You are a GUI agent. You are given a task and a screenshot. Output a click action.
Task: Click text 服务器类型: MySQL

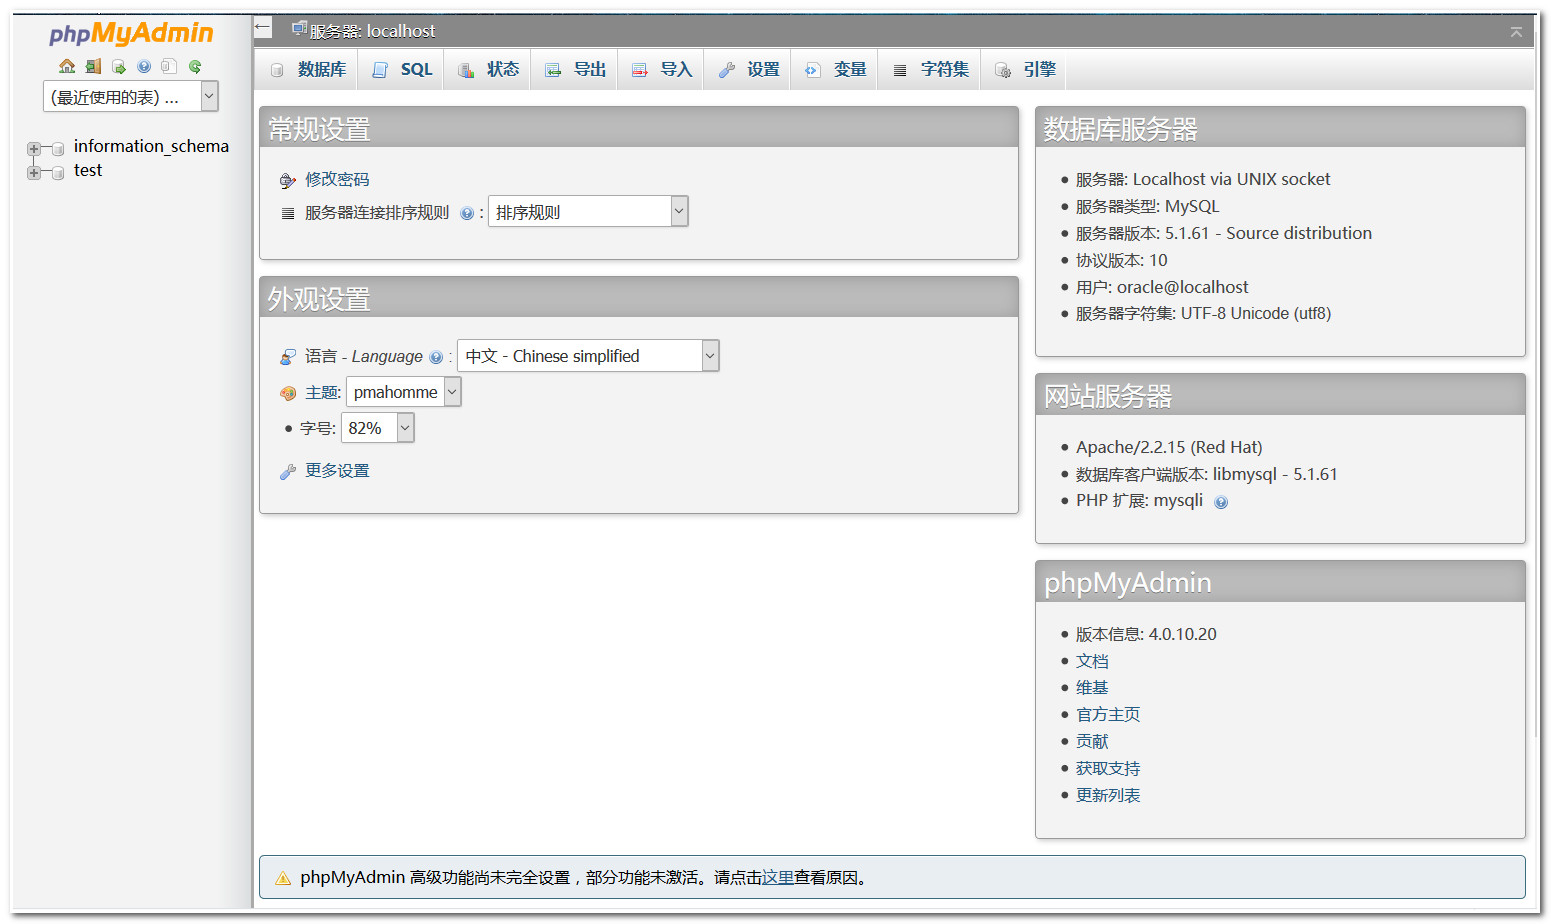coord(1147,206)
